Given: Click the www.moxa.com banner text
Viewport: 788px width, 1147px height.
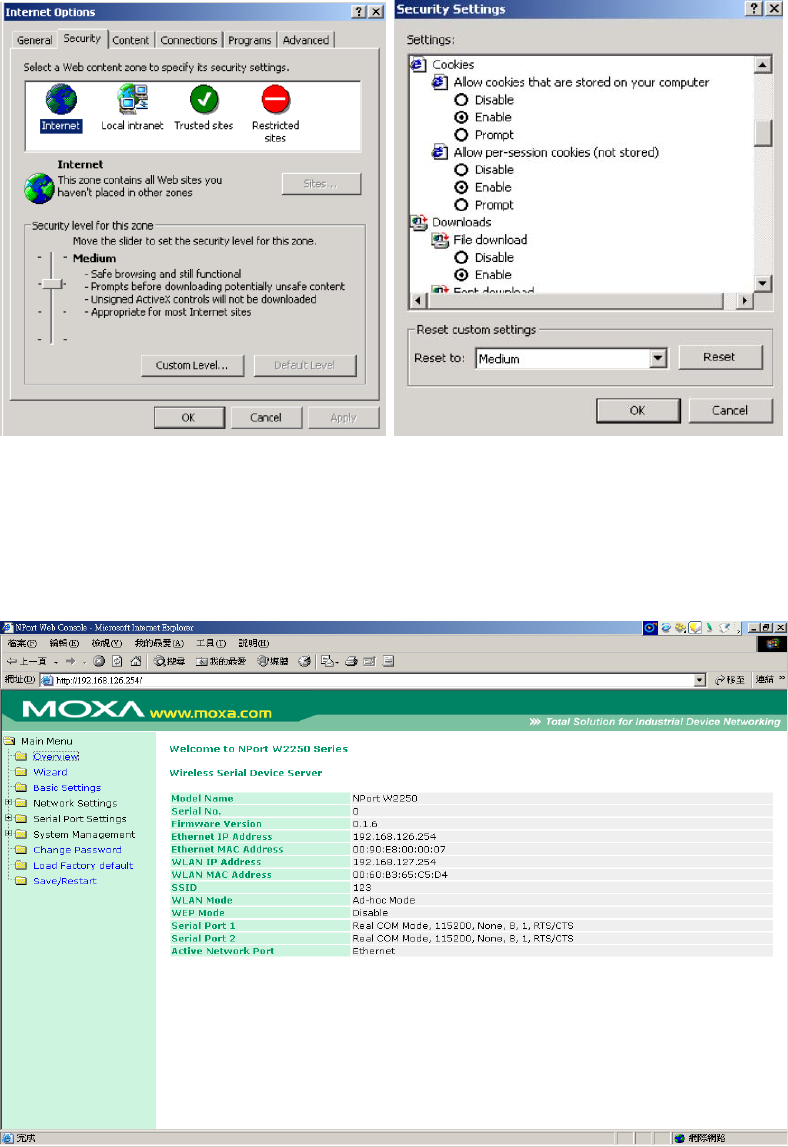Looking at the screenshot, I should click(x=211, y=713).
